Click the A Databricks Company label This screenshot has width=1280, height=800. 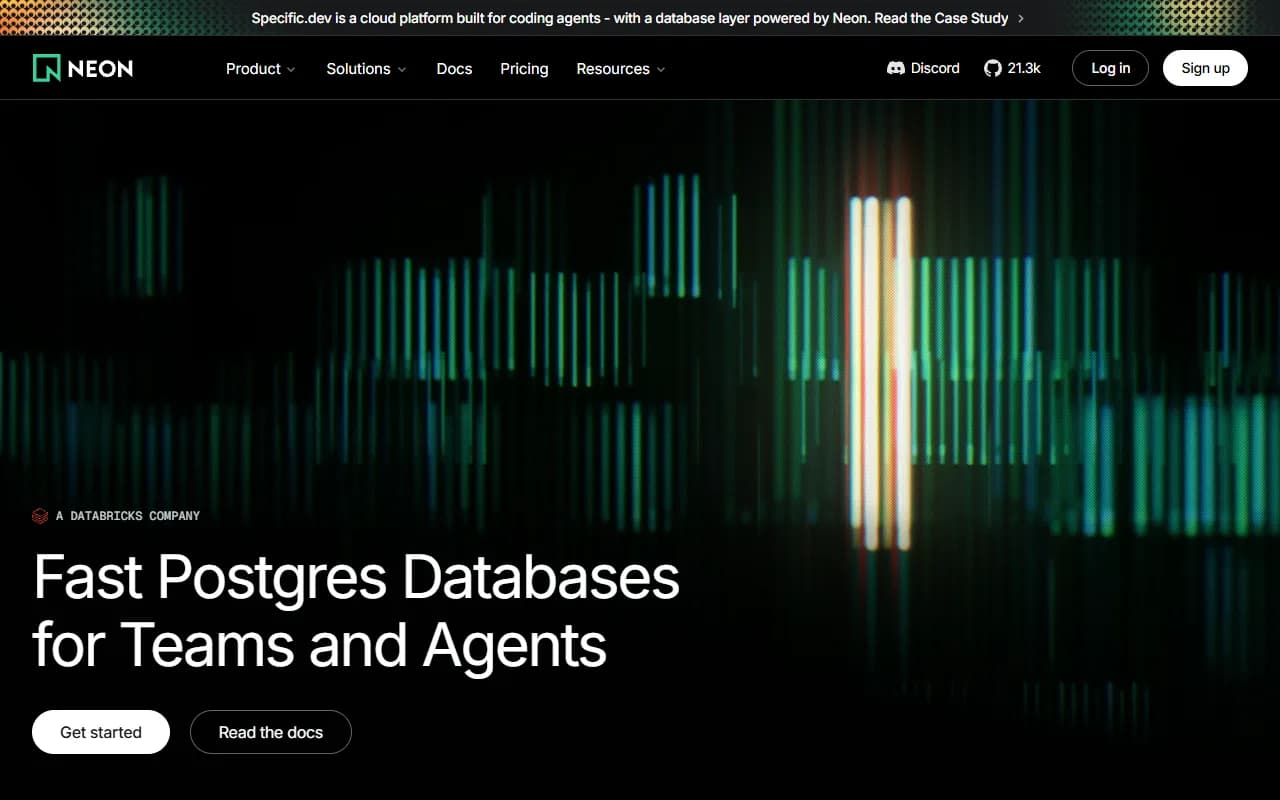coord(128,516)
